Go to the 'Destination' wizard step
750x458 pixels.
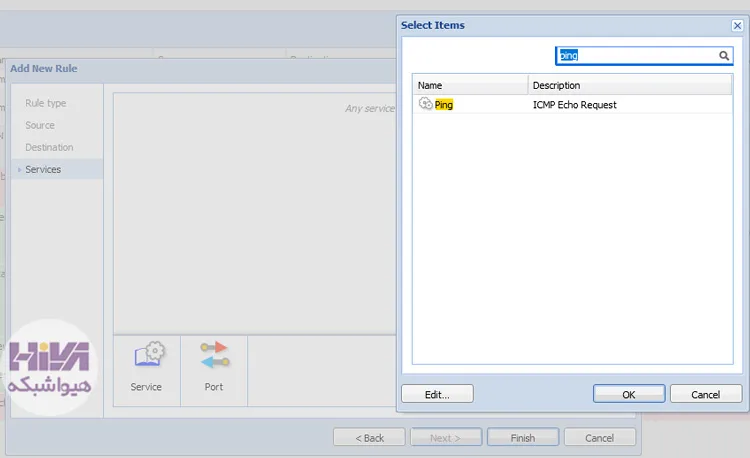pyautogui.click(x=49, y=147)
